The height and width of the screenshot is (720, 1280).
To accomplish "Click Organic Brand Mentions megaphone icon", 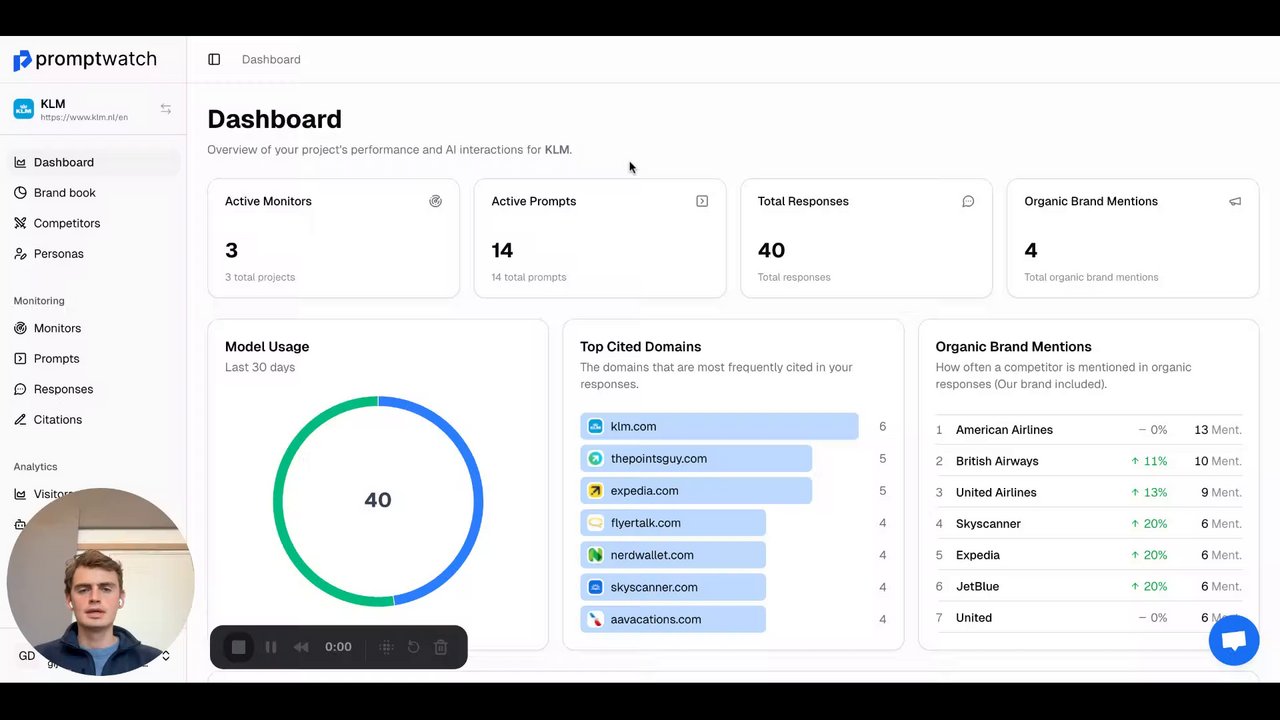I will pos(1235,201).
